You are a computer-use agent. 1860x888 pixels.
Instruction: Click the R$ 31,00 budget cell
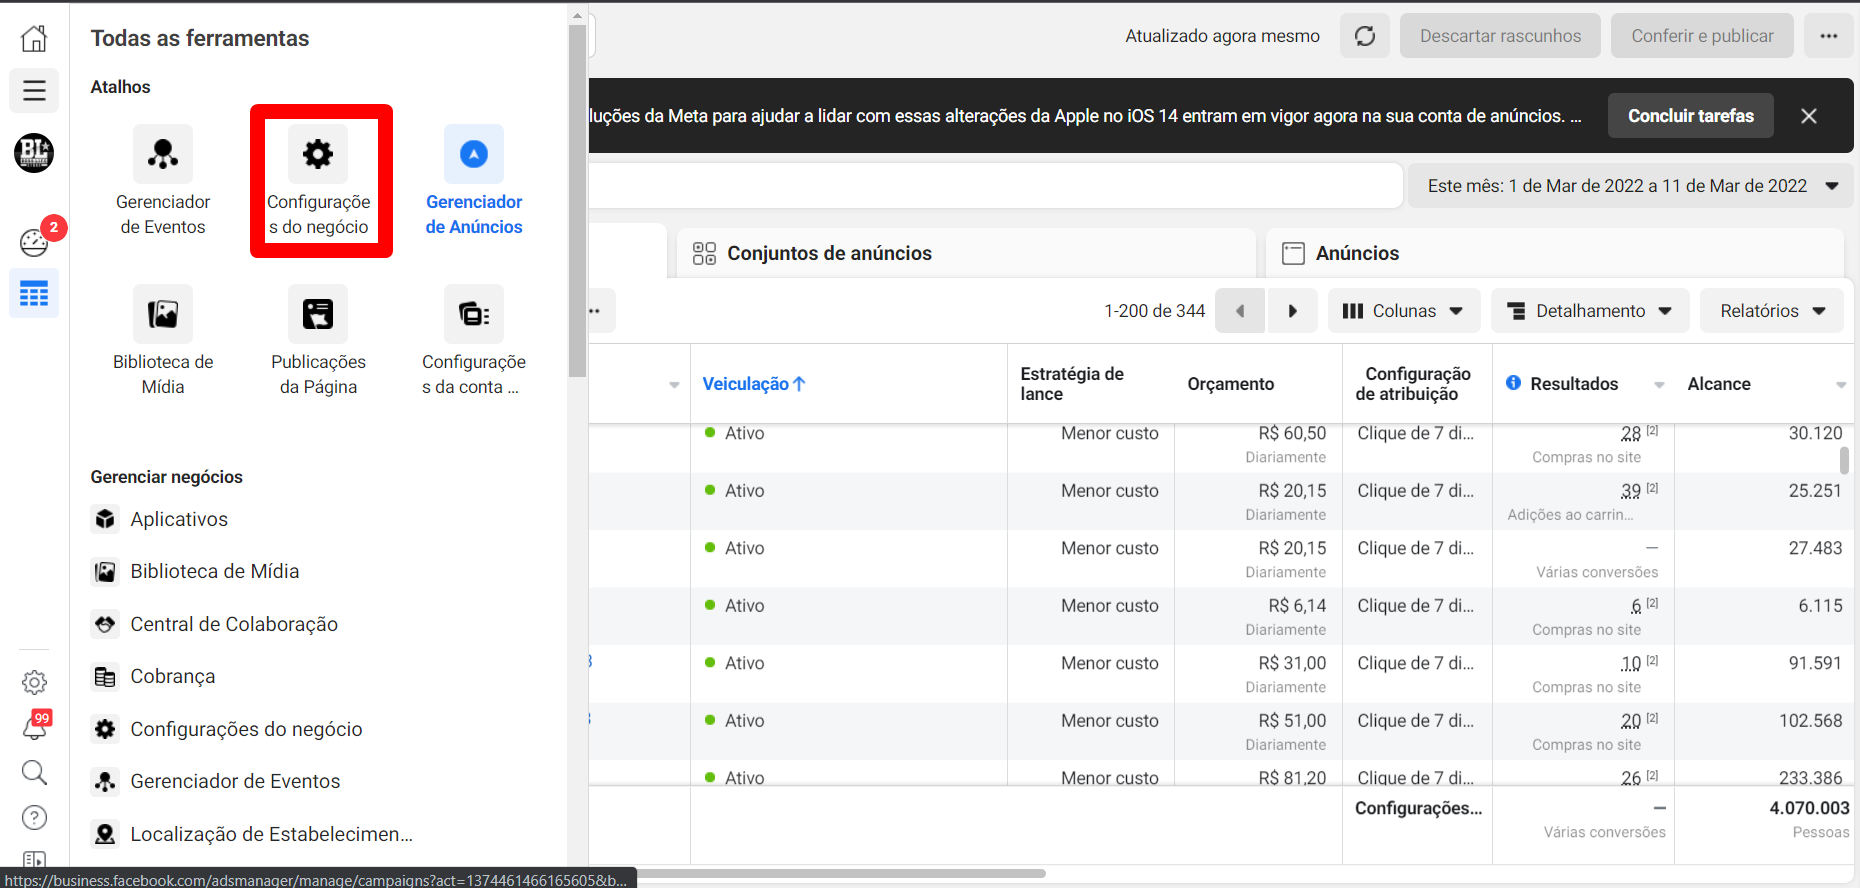point(1292,663)
